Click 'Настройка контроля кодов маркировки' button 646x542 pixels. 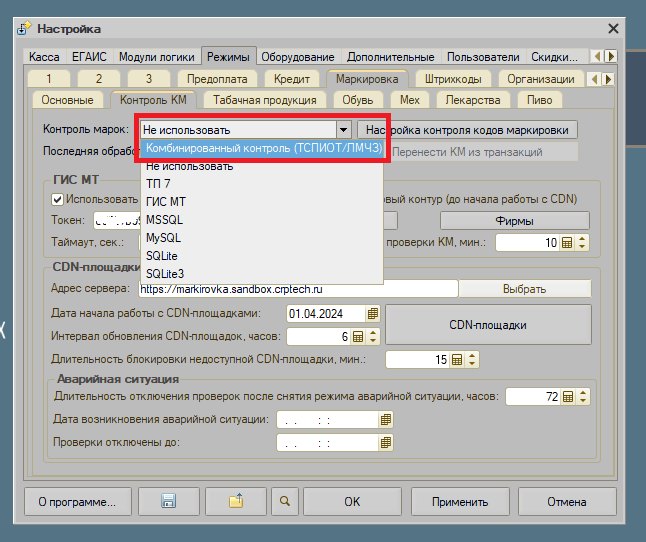click(x=467, y=130)
